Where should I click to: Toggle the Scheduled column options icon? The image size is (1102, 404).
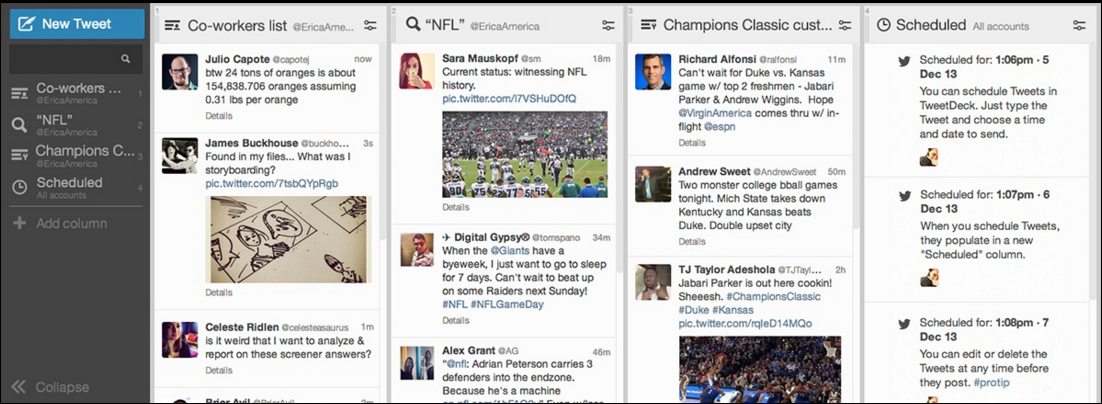coord(1079,25)
